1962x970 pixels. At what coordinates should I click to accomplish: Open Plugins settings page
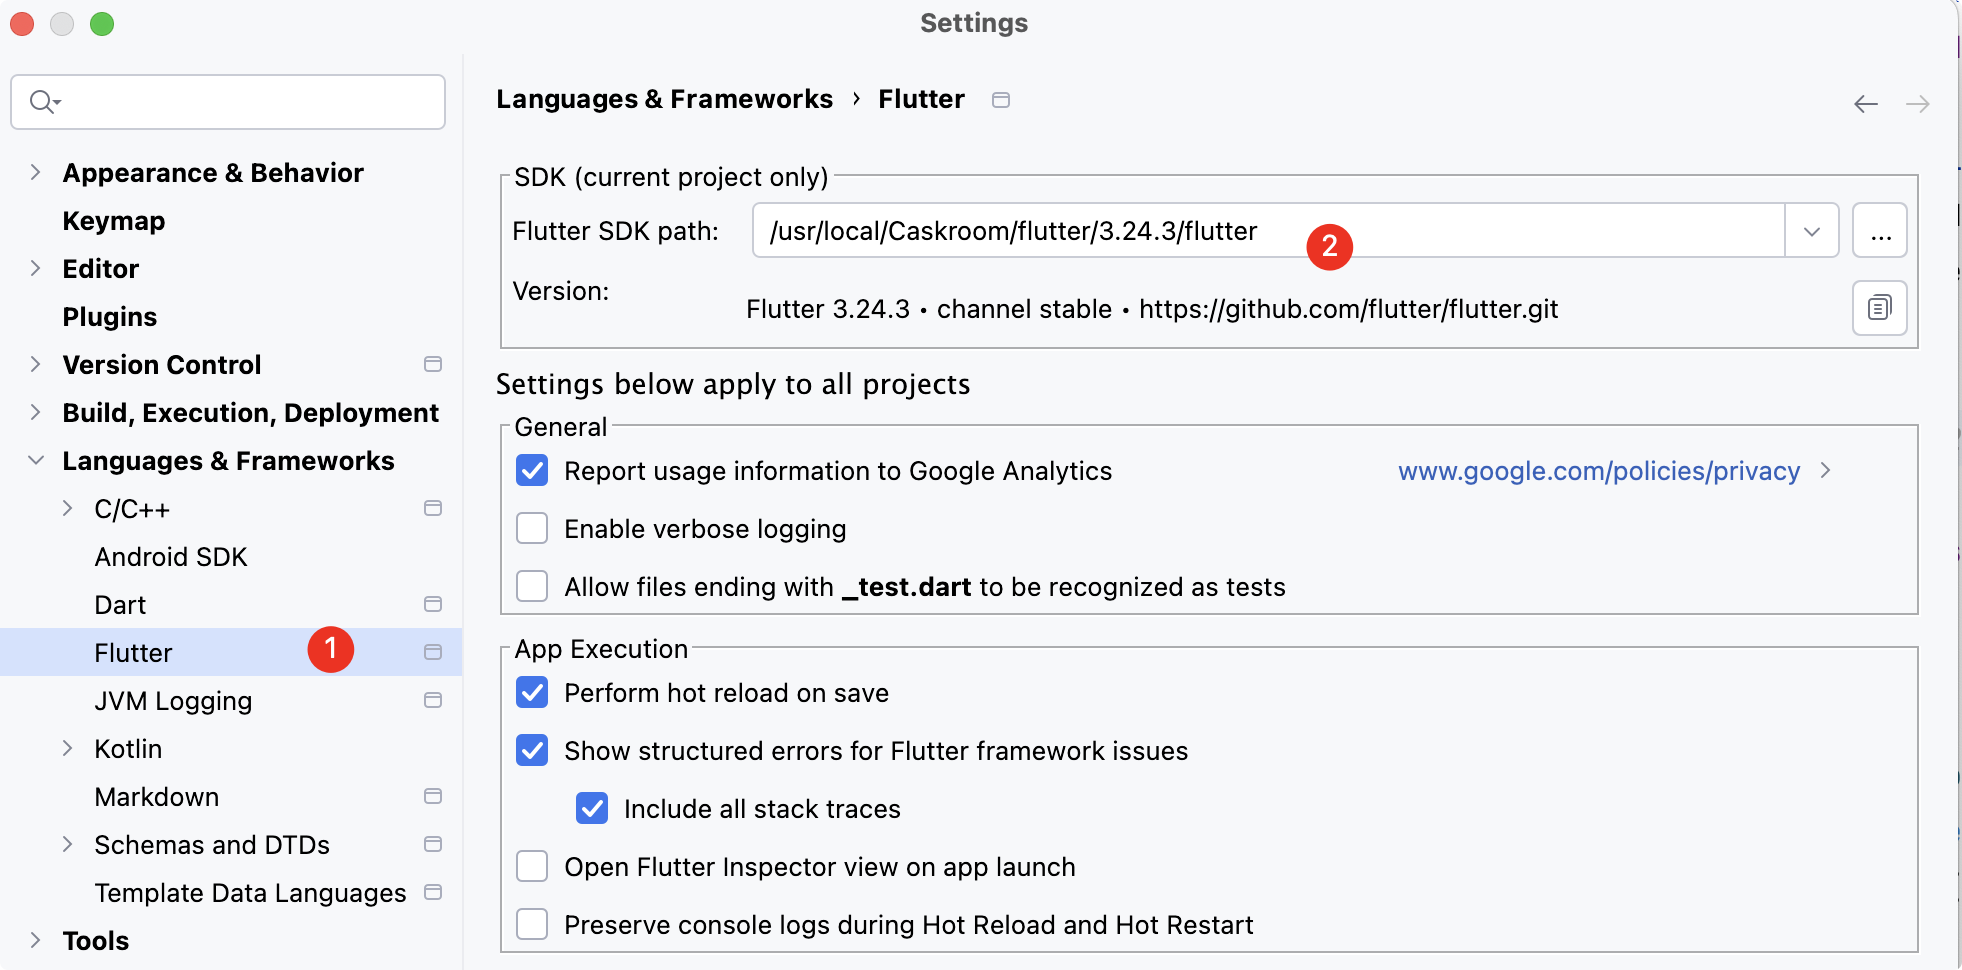click(110, 317)
